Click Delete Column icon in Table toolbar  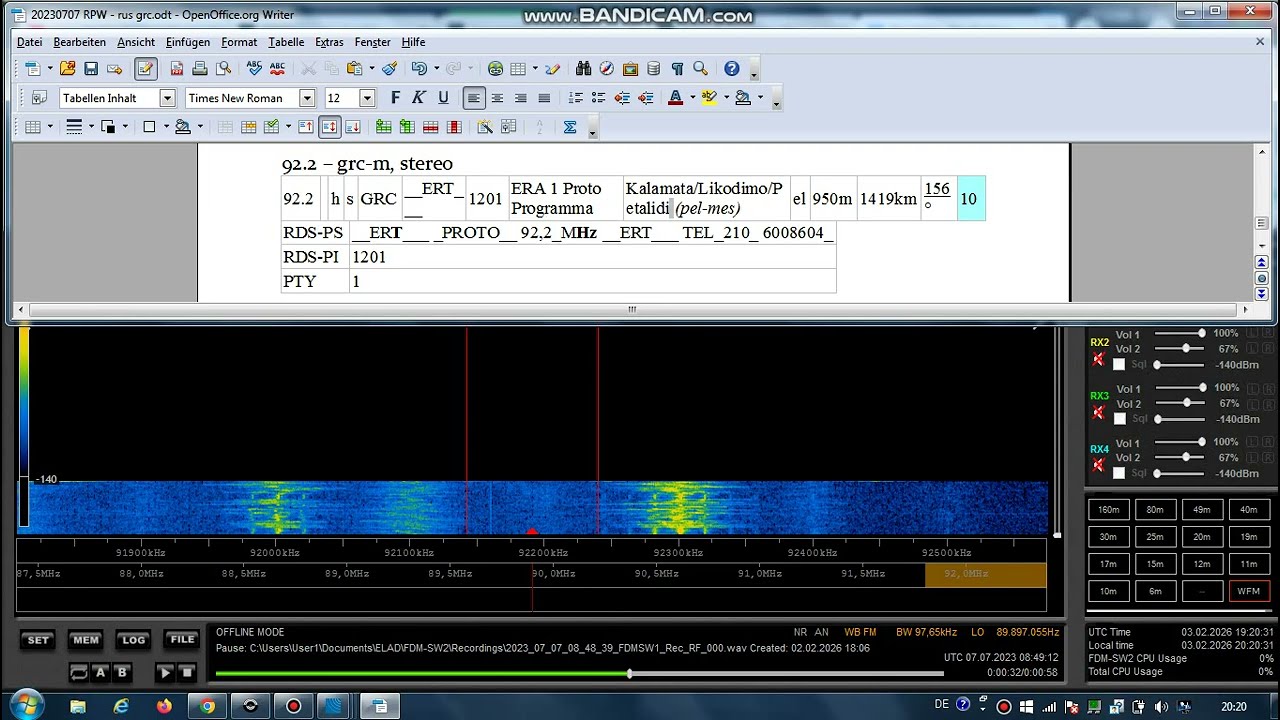coord(454,127)
